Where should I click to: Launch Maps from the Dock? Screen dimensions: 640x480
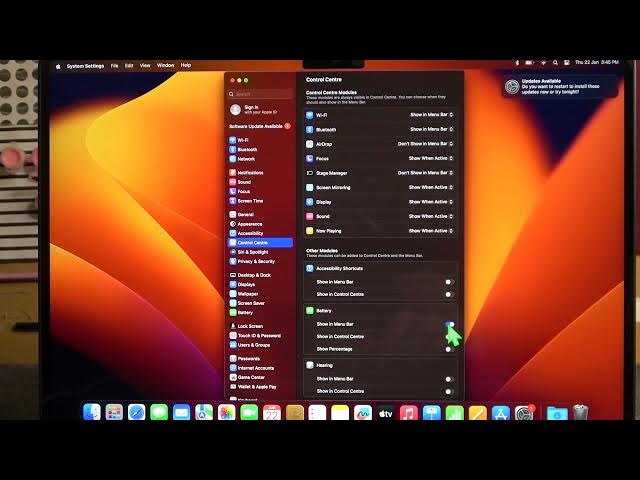[x=204, y=412]
